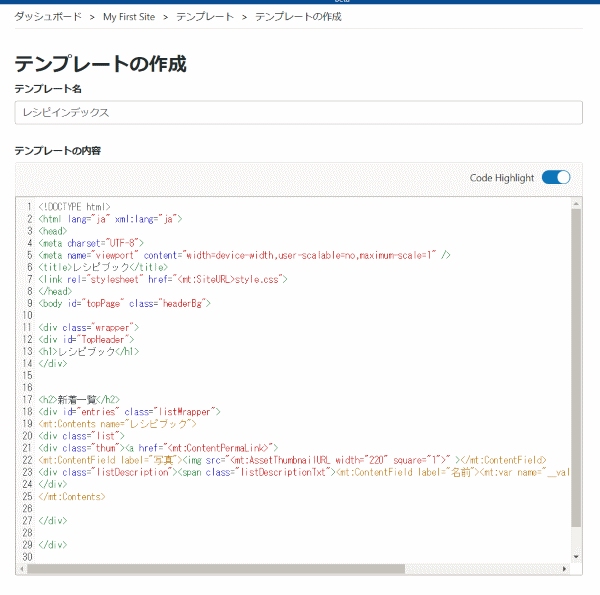The image size is (600, 595).
Task: Go to My First Site breadcrumb
Action: 129,17
